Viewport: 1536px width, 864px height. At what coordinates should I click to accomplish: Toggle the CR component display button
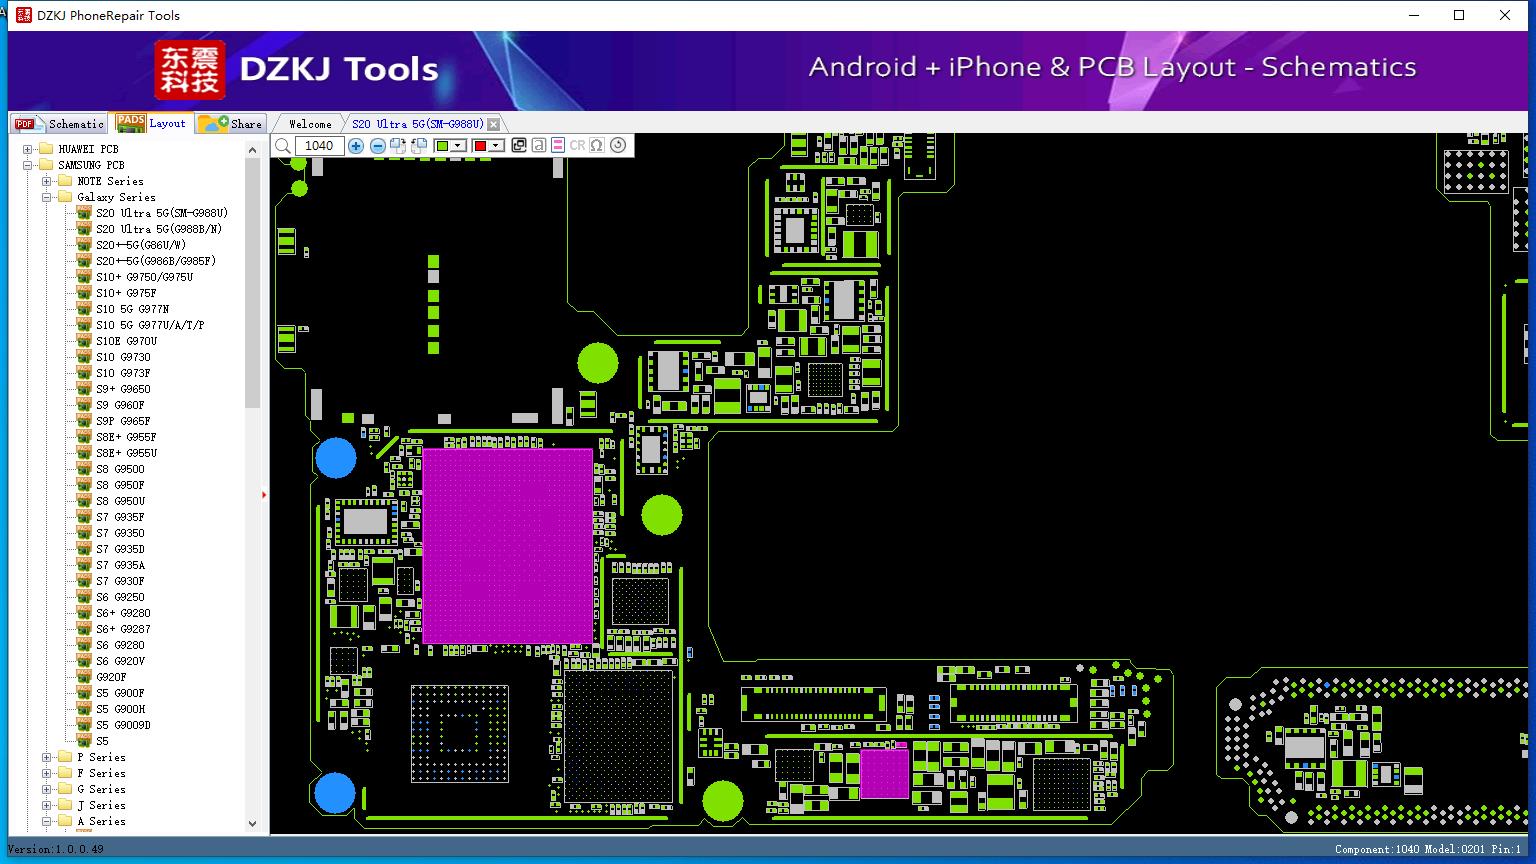click(577, 145)
